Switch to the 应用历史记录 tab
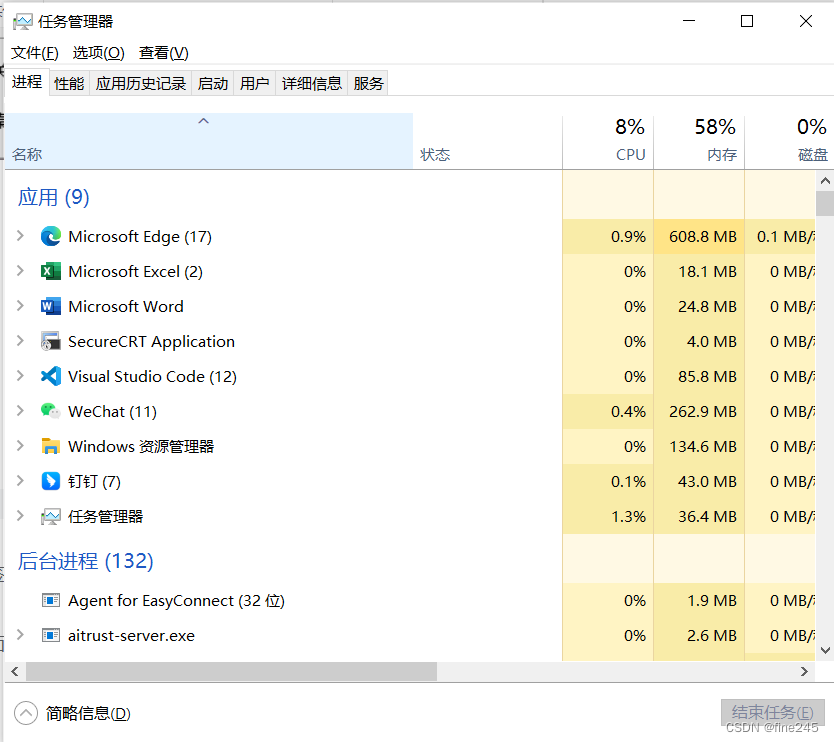This screenshot has width=834, height=742. [140, 84]
